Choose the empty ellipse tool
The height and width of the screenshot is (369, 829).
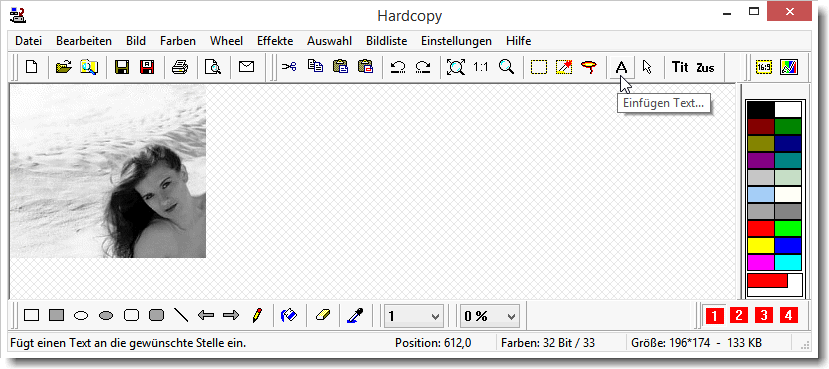point(81,316)
